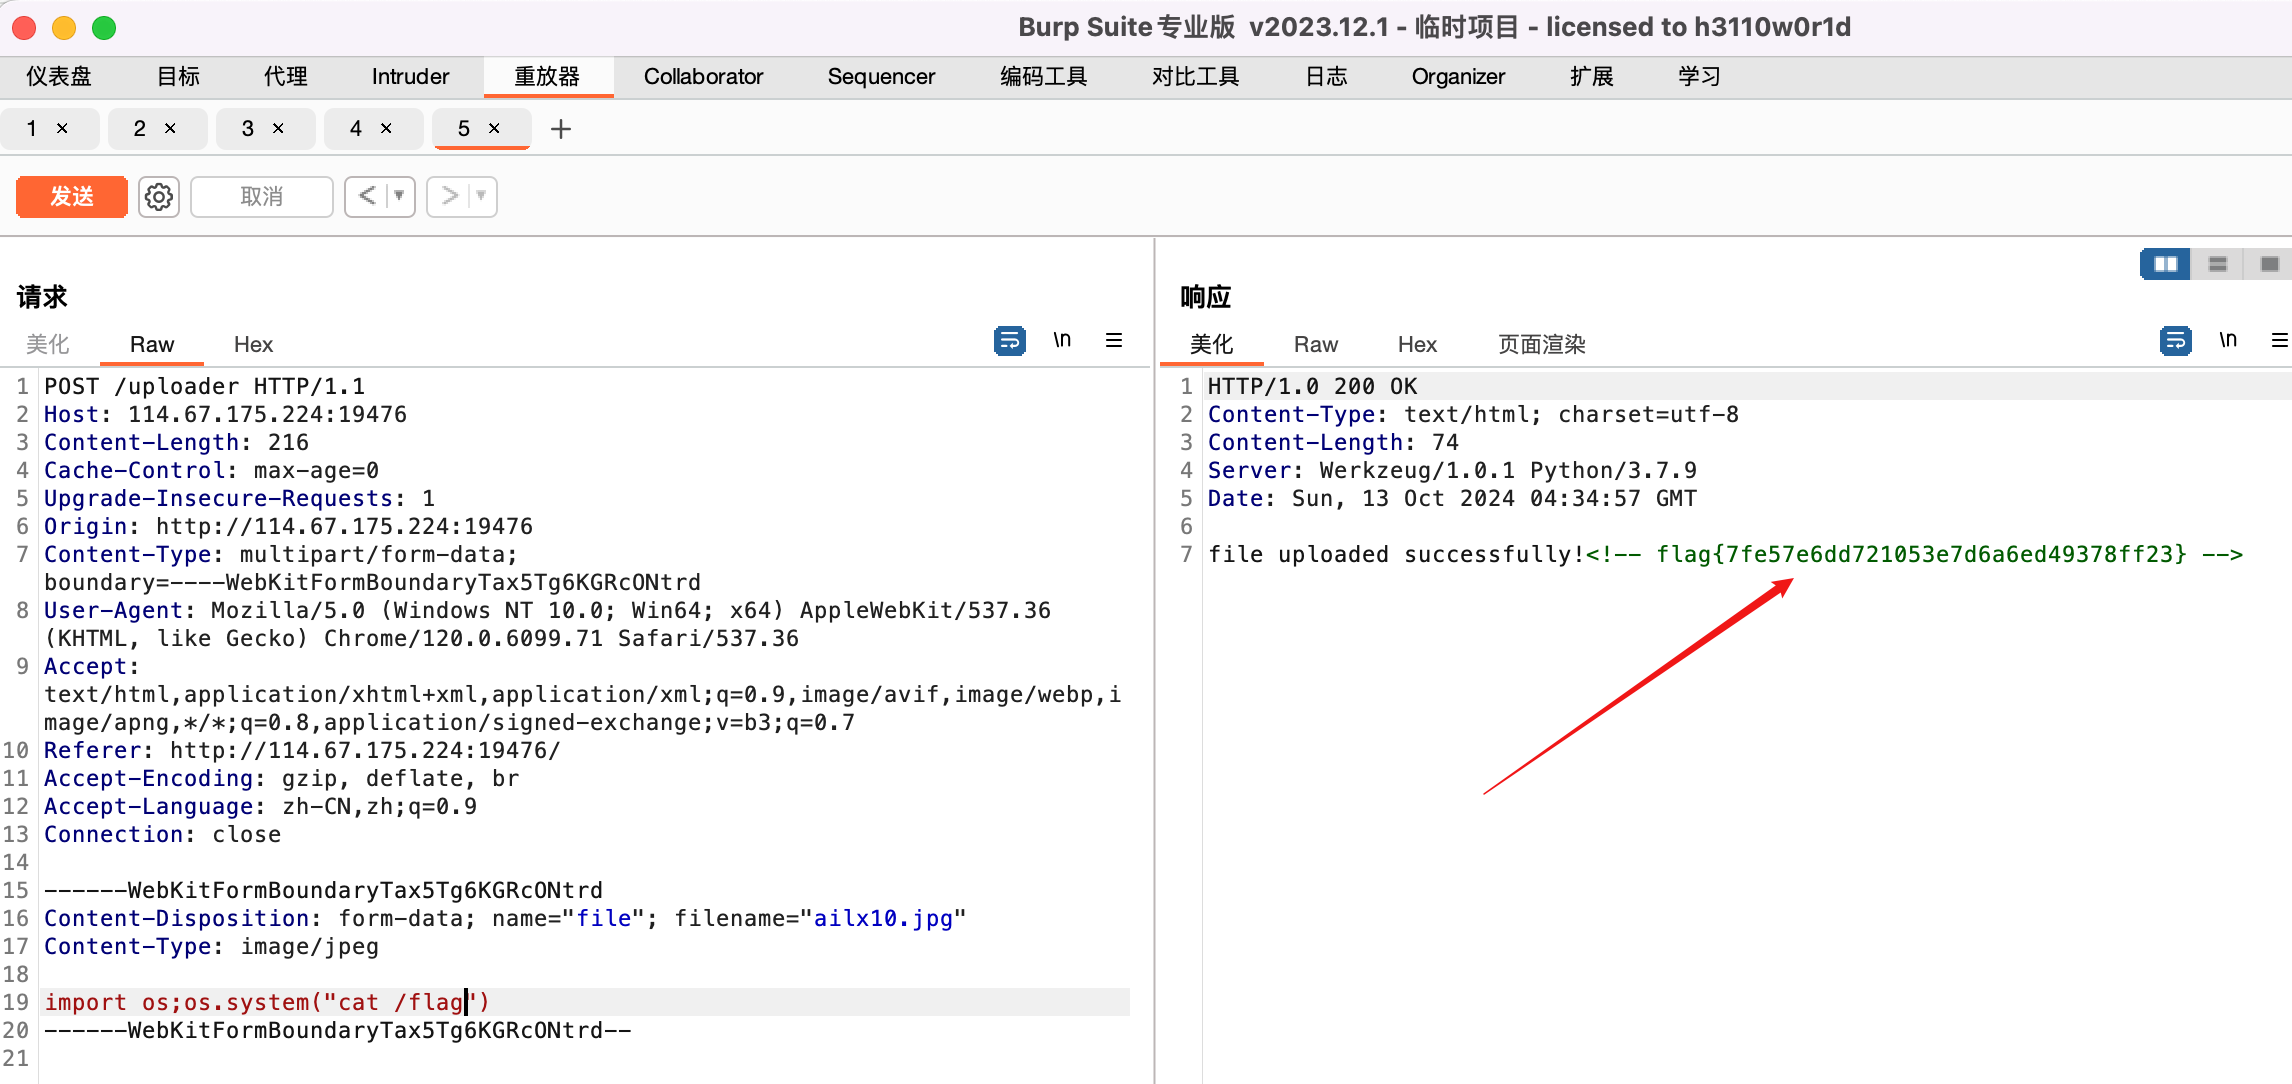Switch to the Raw tab in response panel
The height and width of the screenshot is (1084, 2292).
point(1315,344)
